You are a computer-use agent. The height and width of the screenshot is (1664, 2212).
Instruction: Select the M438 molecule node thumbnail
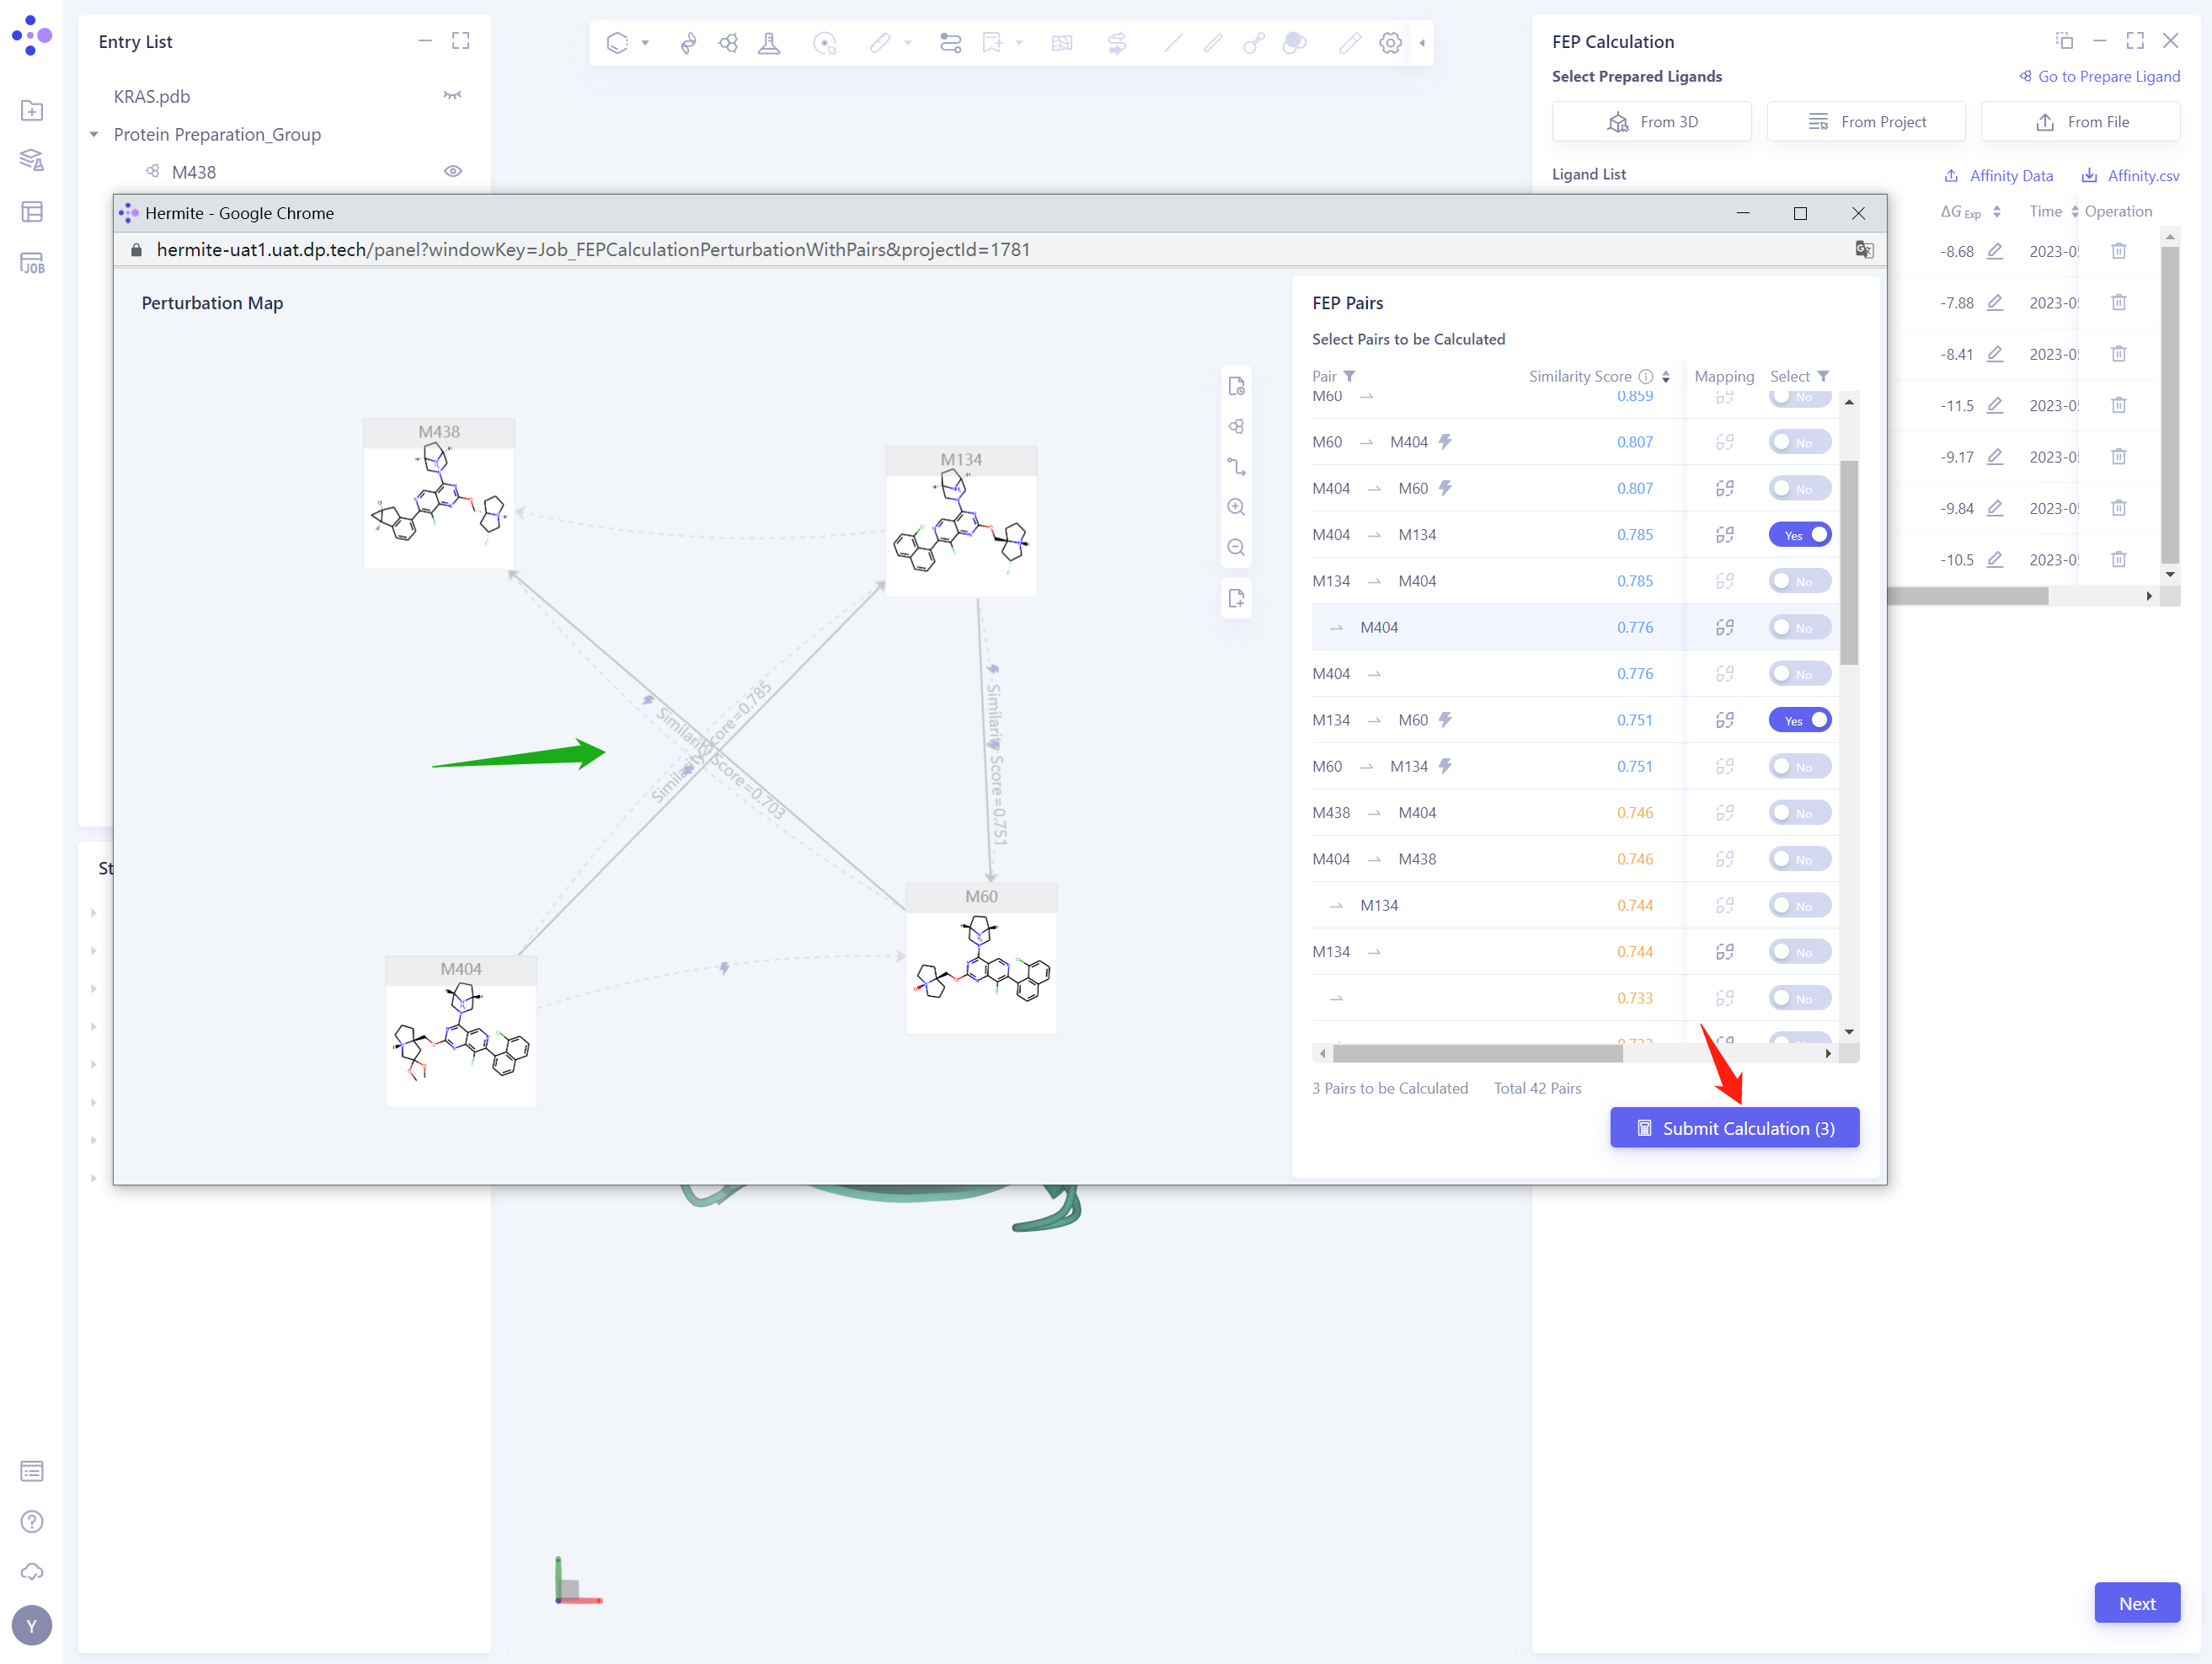pyautogui.click(x=439, y=494)
